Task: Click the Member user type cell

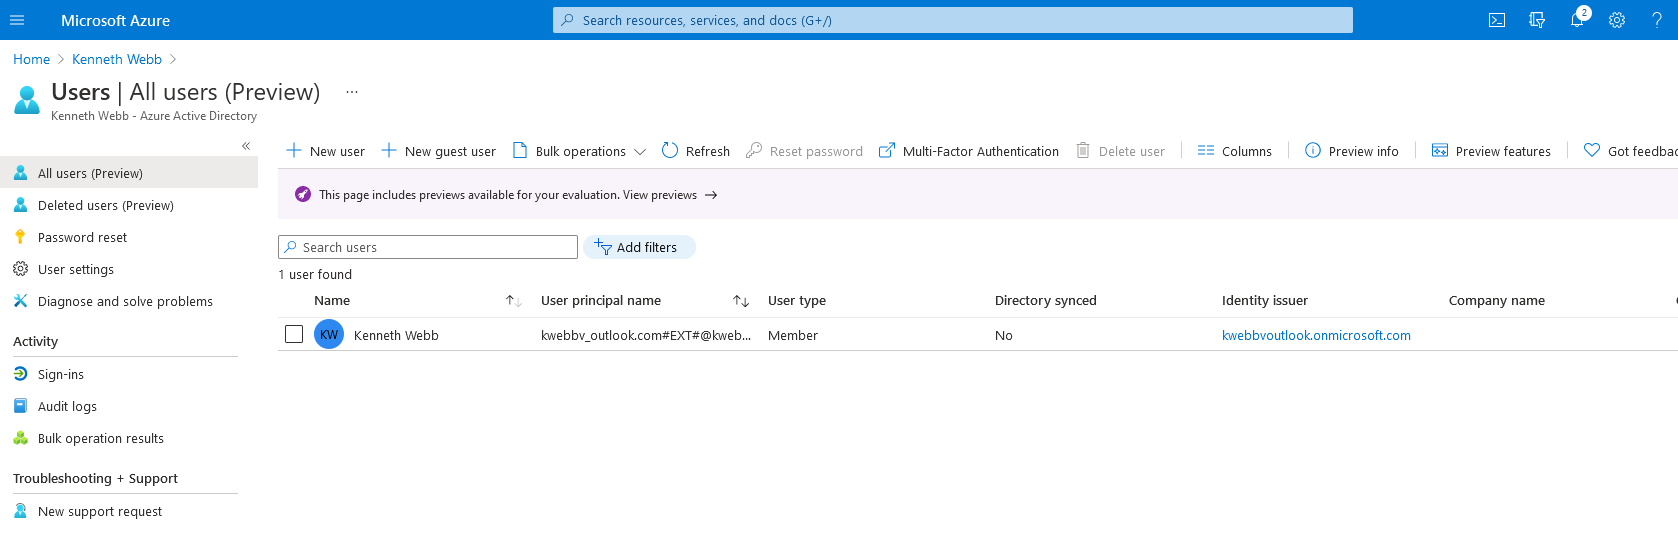Action: pyautogui.click(x=793, y=335)
